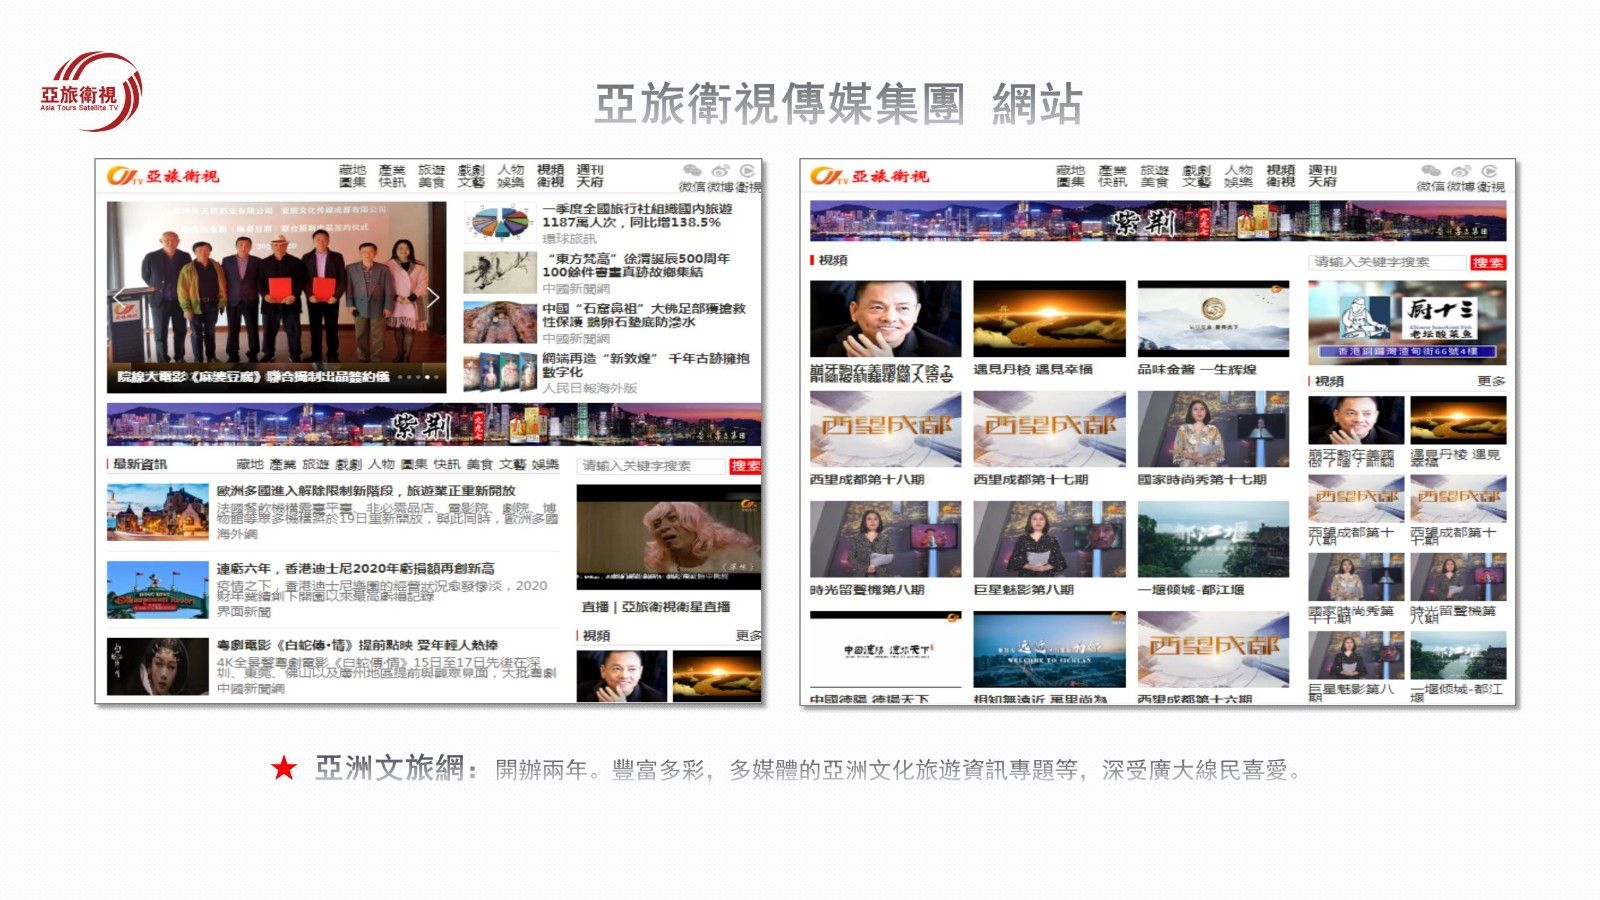
Task: Open 週刊 in the video page top navigation
Action: tap(1322, 170)
